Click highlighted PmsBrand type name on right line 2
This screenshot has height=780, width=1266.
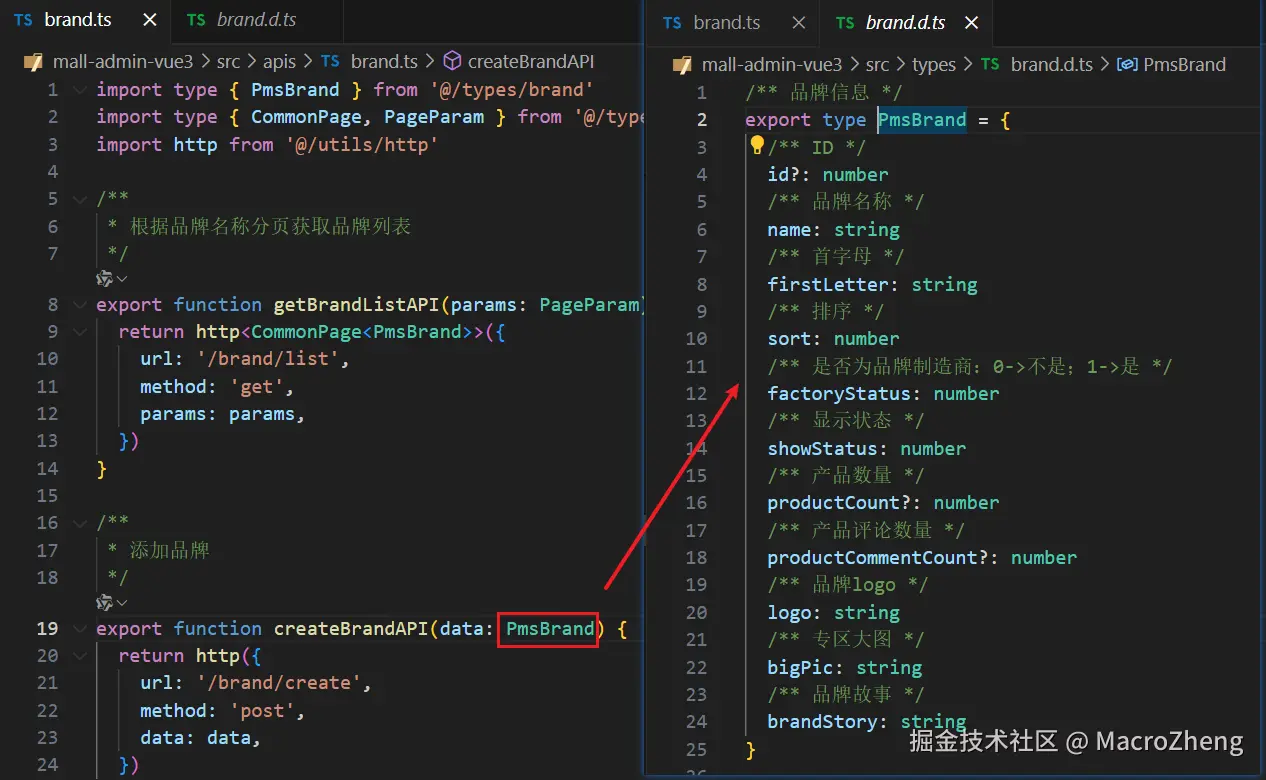tap(922, 120)
